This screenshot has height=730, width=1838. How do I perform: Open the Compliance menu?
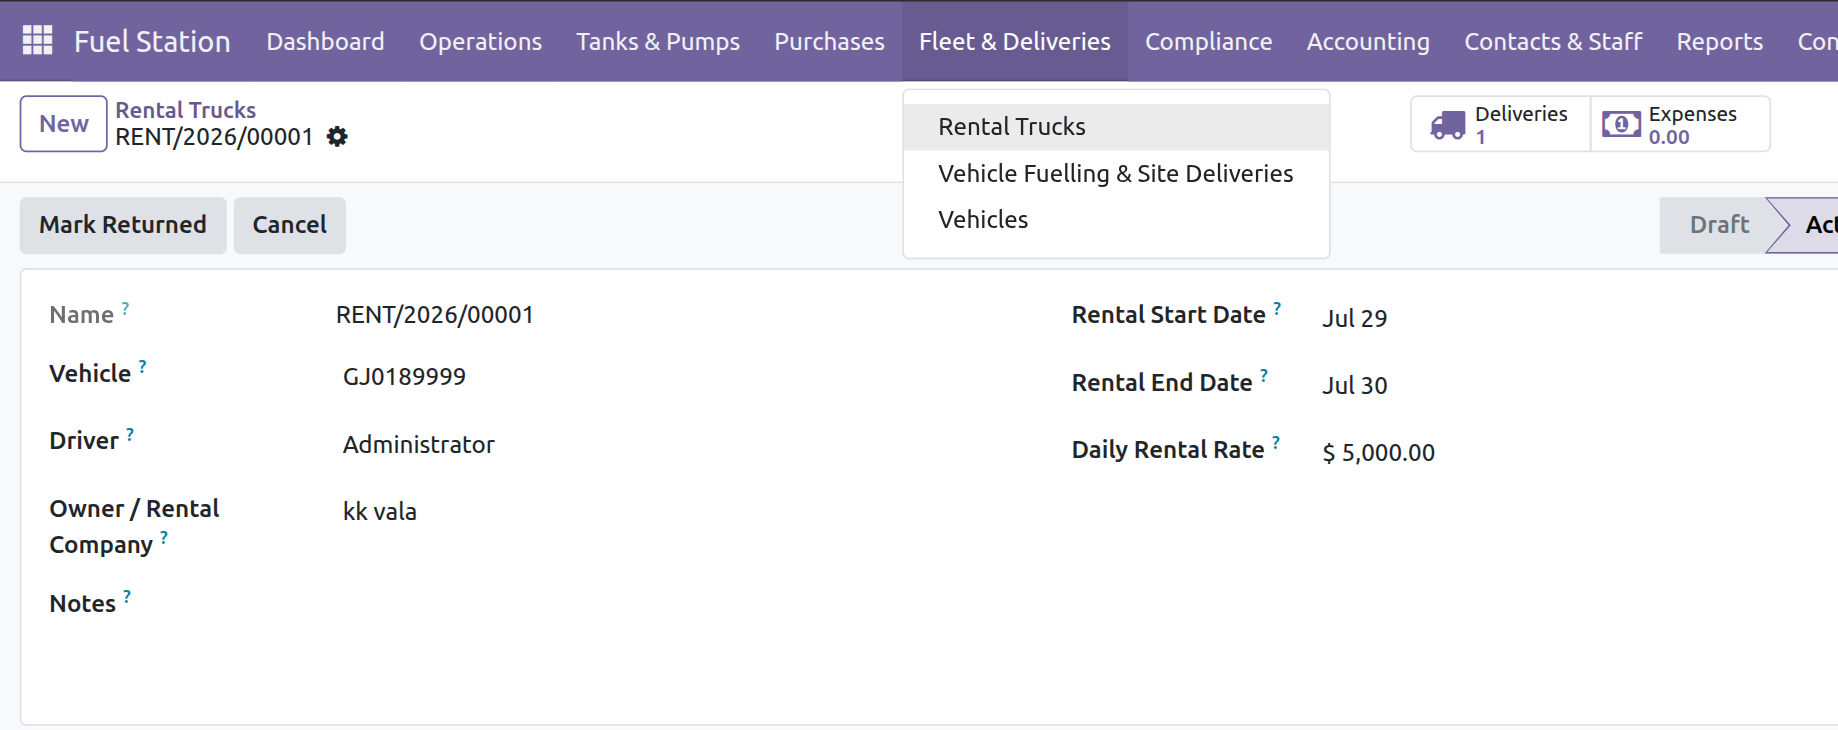coord(1209,41)
